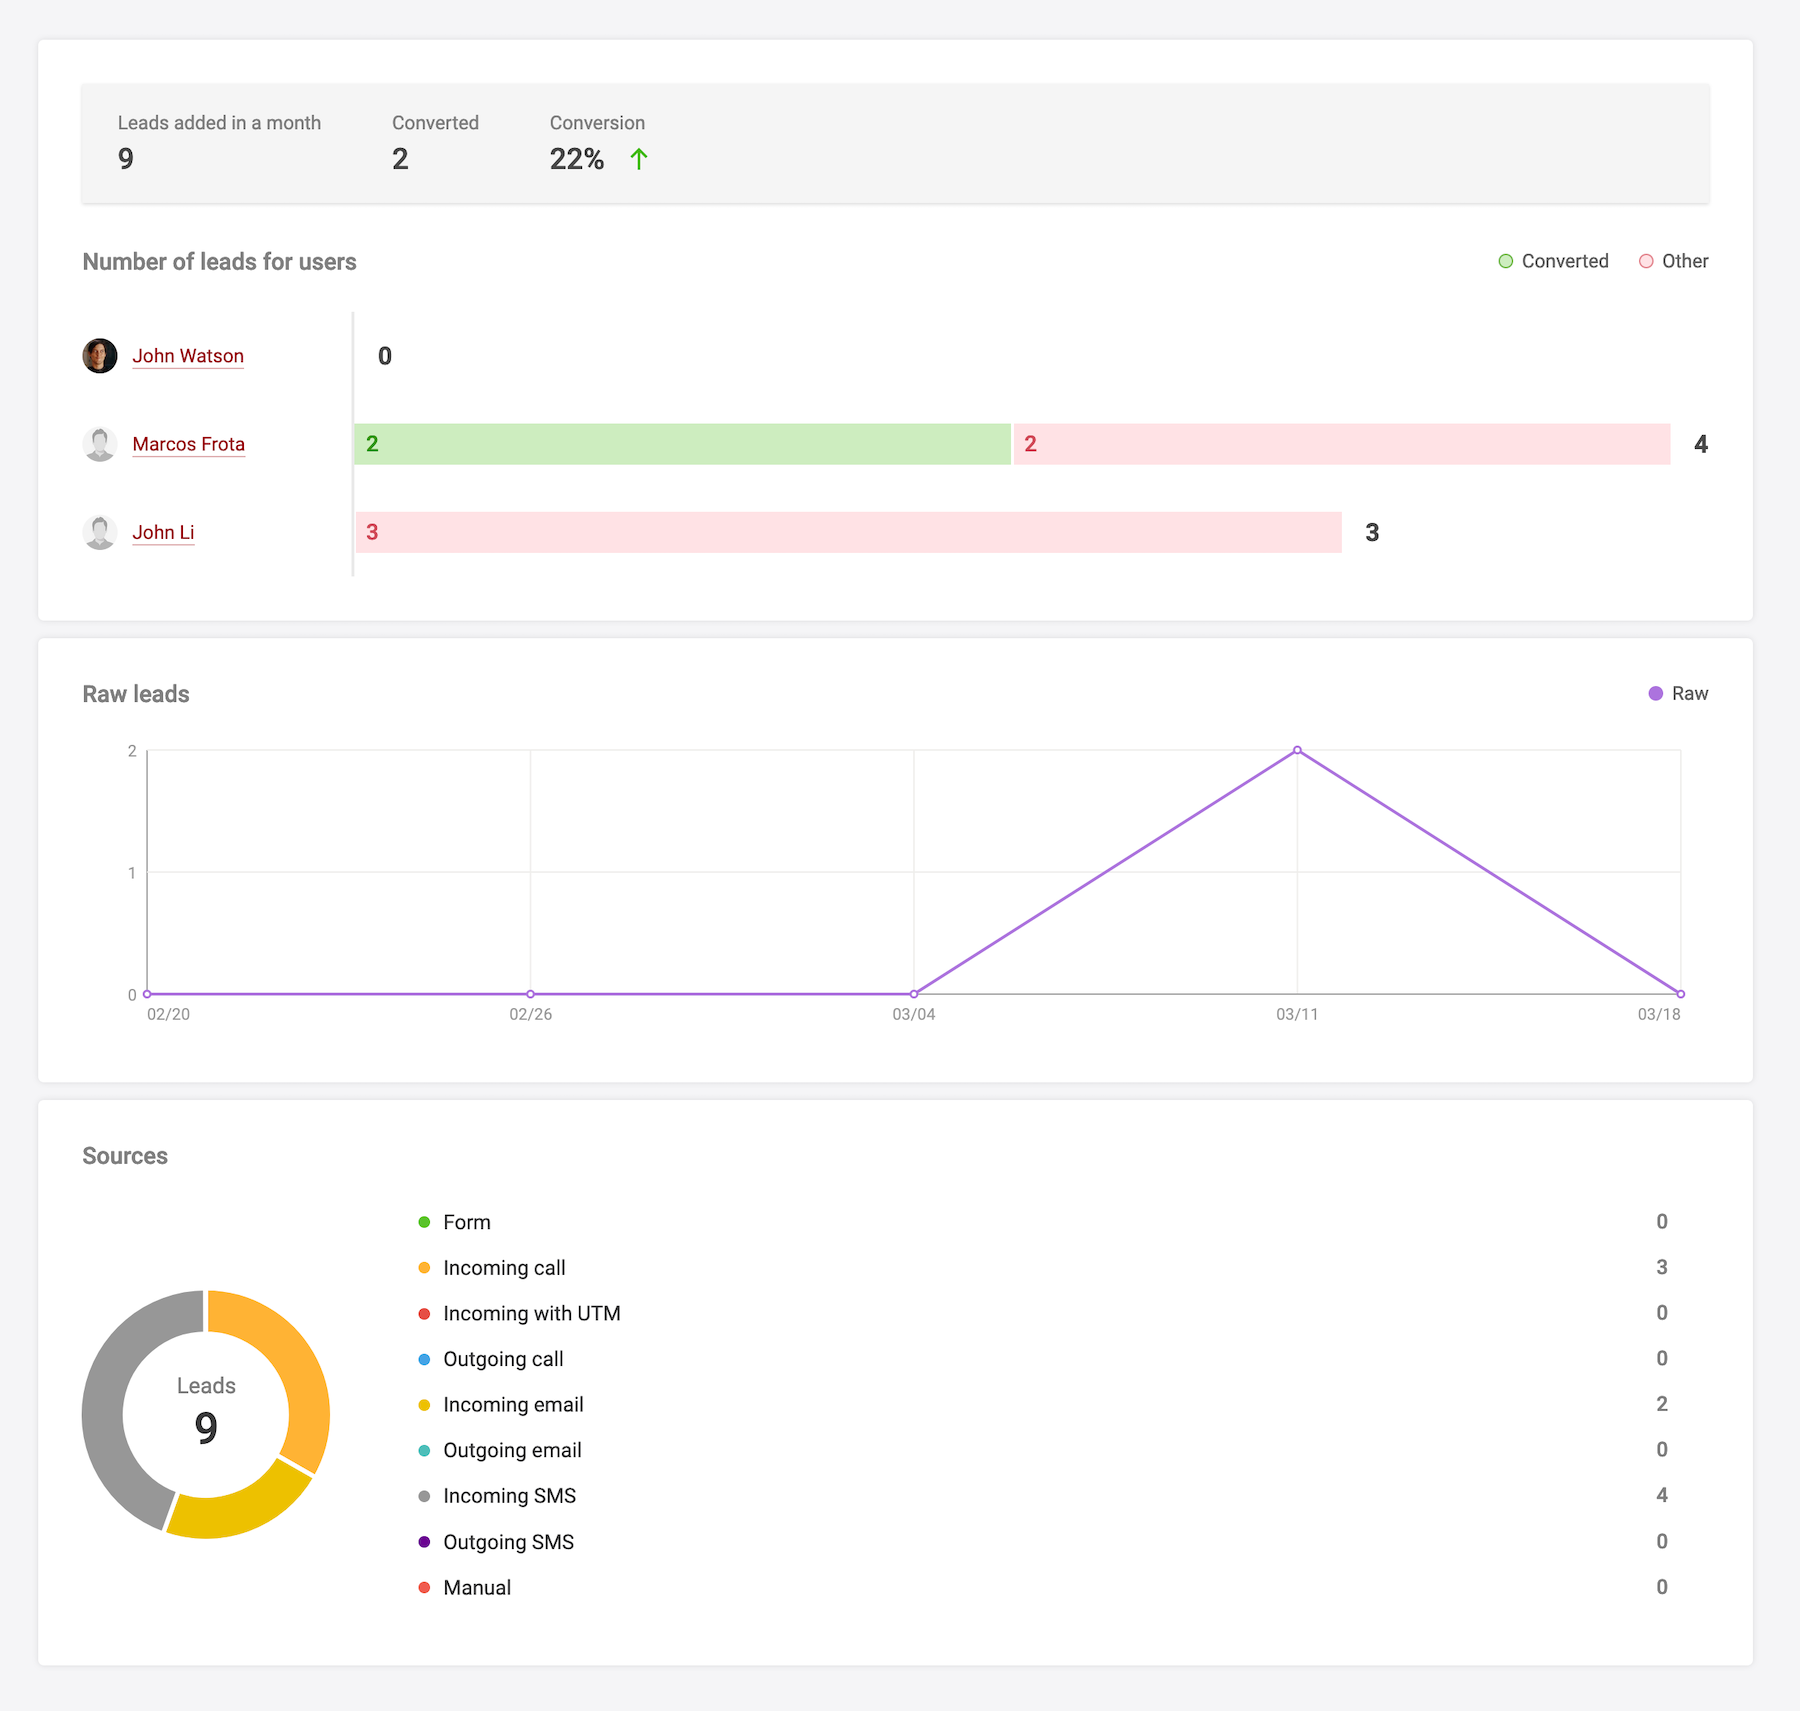Open Marcos Frota's profile link
Image resolution: width=1800 pixels, height=1711 pixels.
click(188, 444)
